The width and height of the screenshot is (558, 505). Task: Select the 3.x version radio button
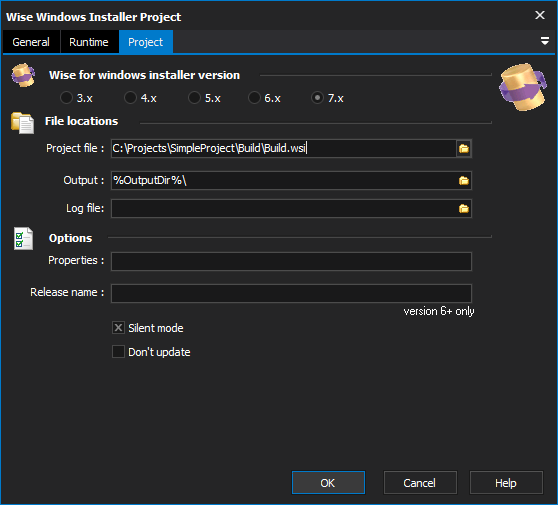coord(66,98)
